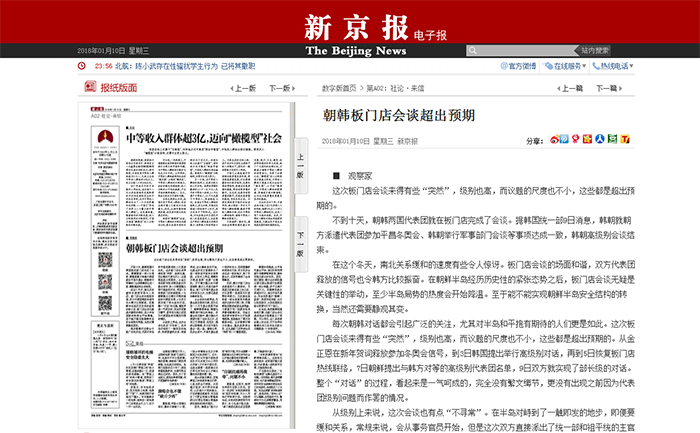Click the 报纸版面 newspaper icon
Image resolution: width=700 pixels, height=433 pixels.
[90, 88]
